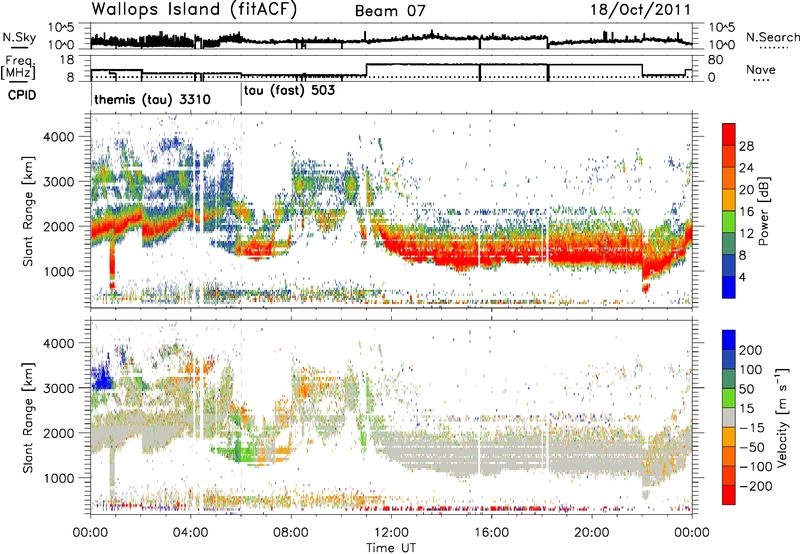Click the '12:00' time axis tick label
800x554 pixels.
[391, 533]
